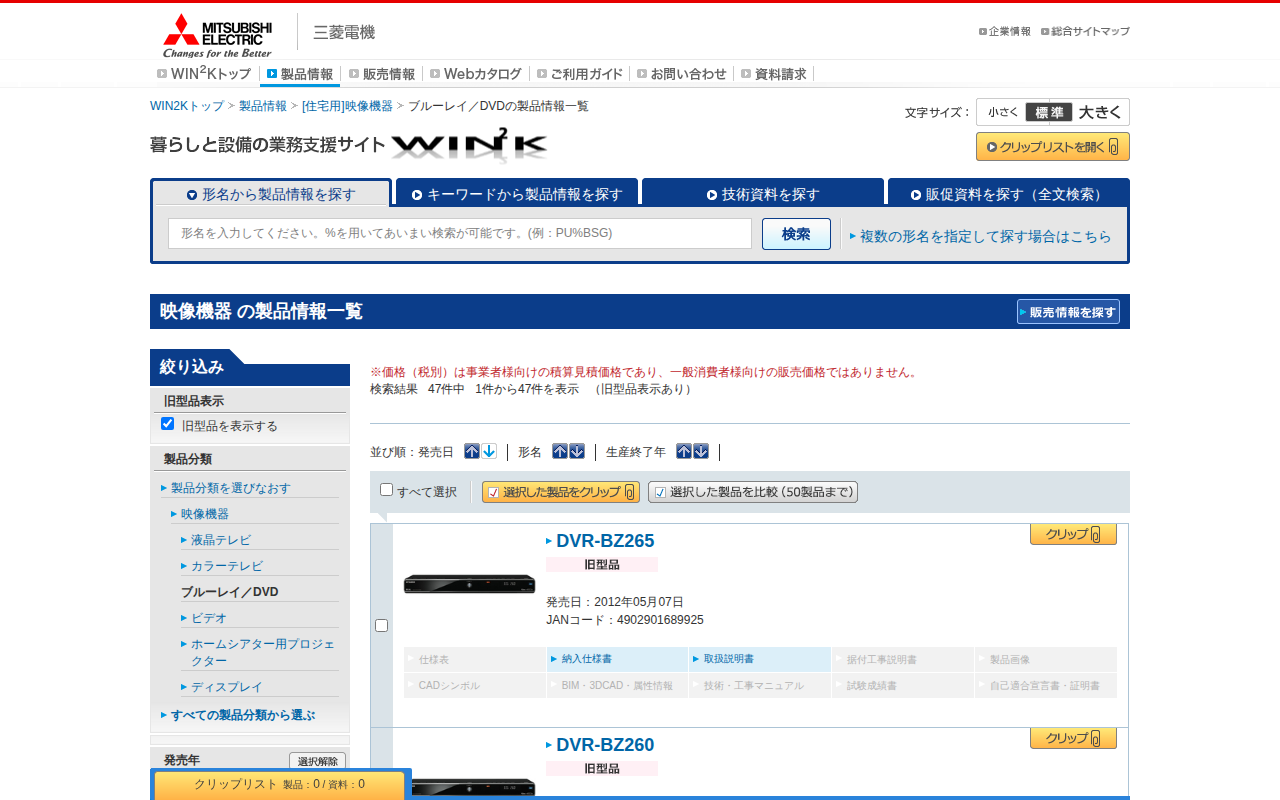Sort by 生産終了年 ascending arrow

(x=684, y=452)
